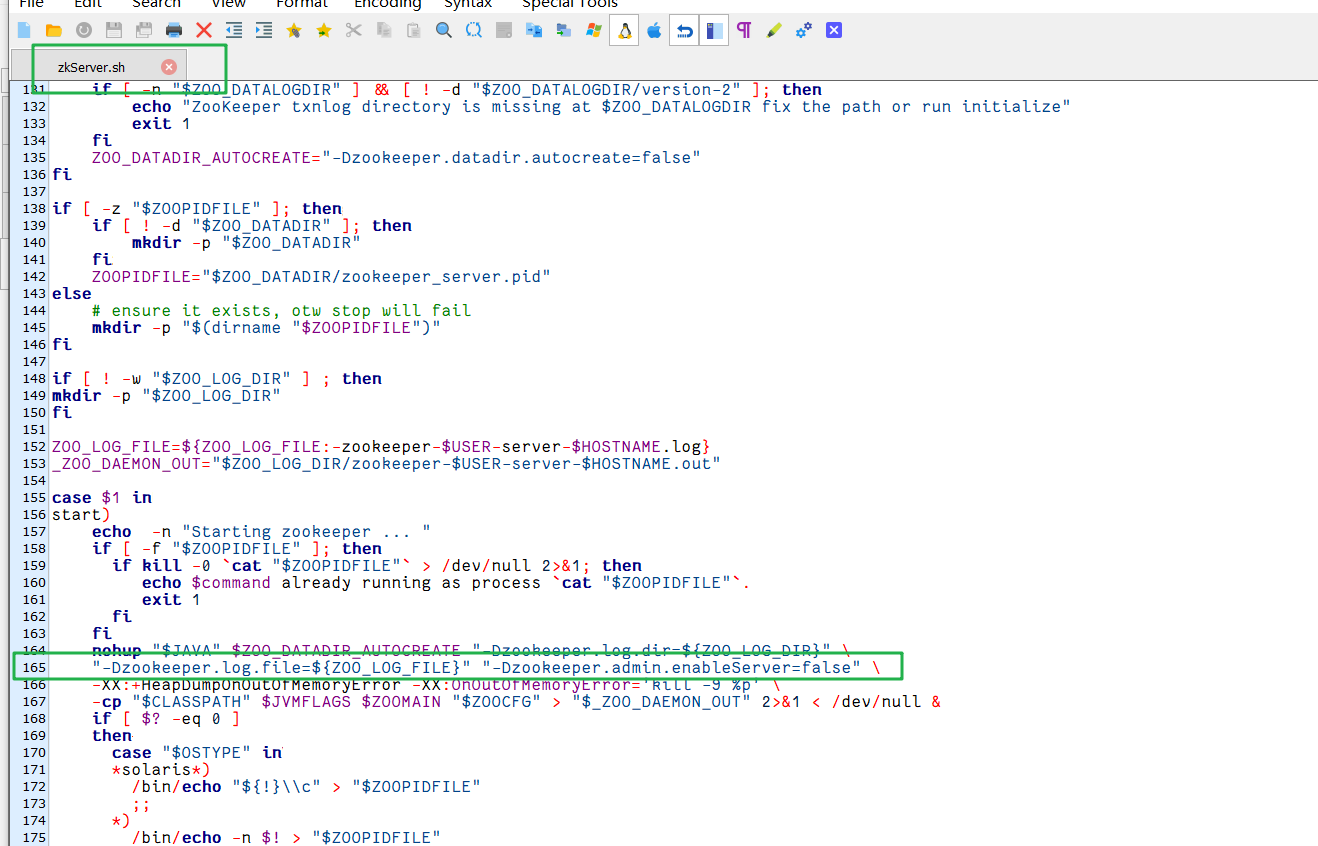Toggle word wrap arrow icon
This screenshot has width=1318, height=846.
684,30
